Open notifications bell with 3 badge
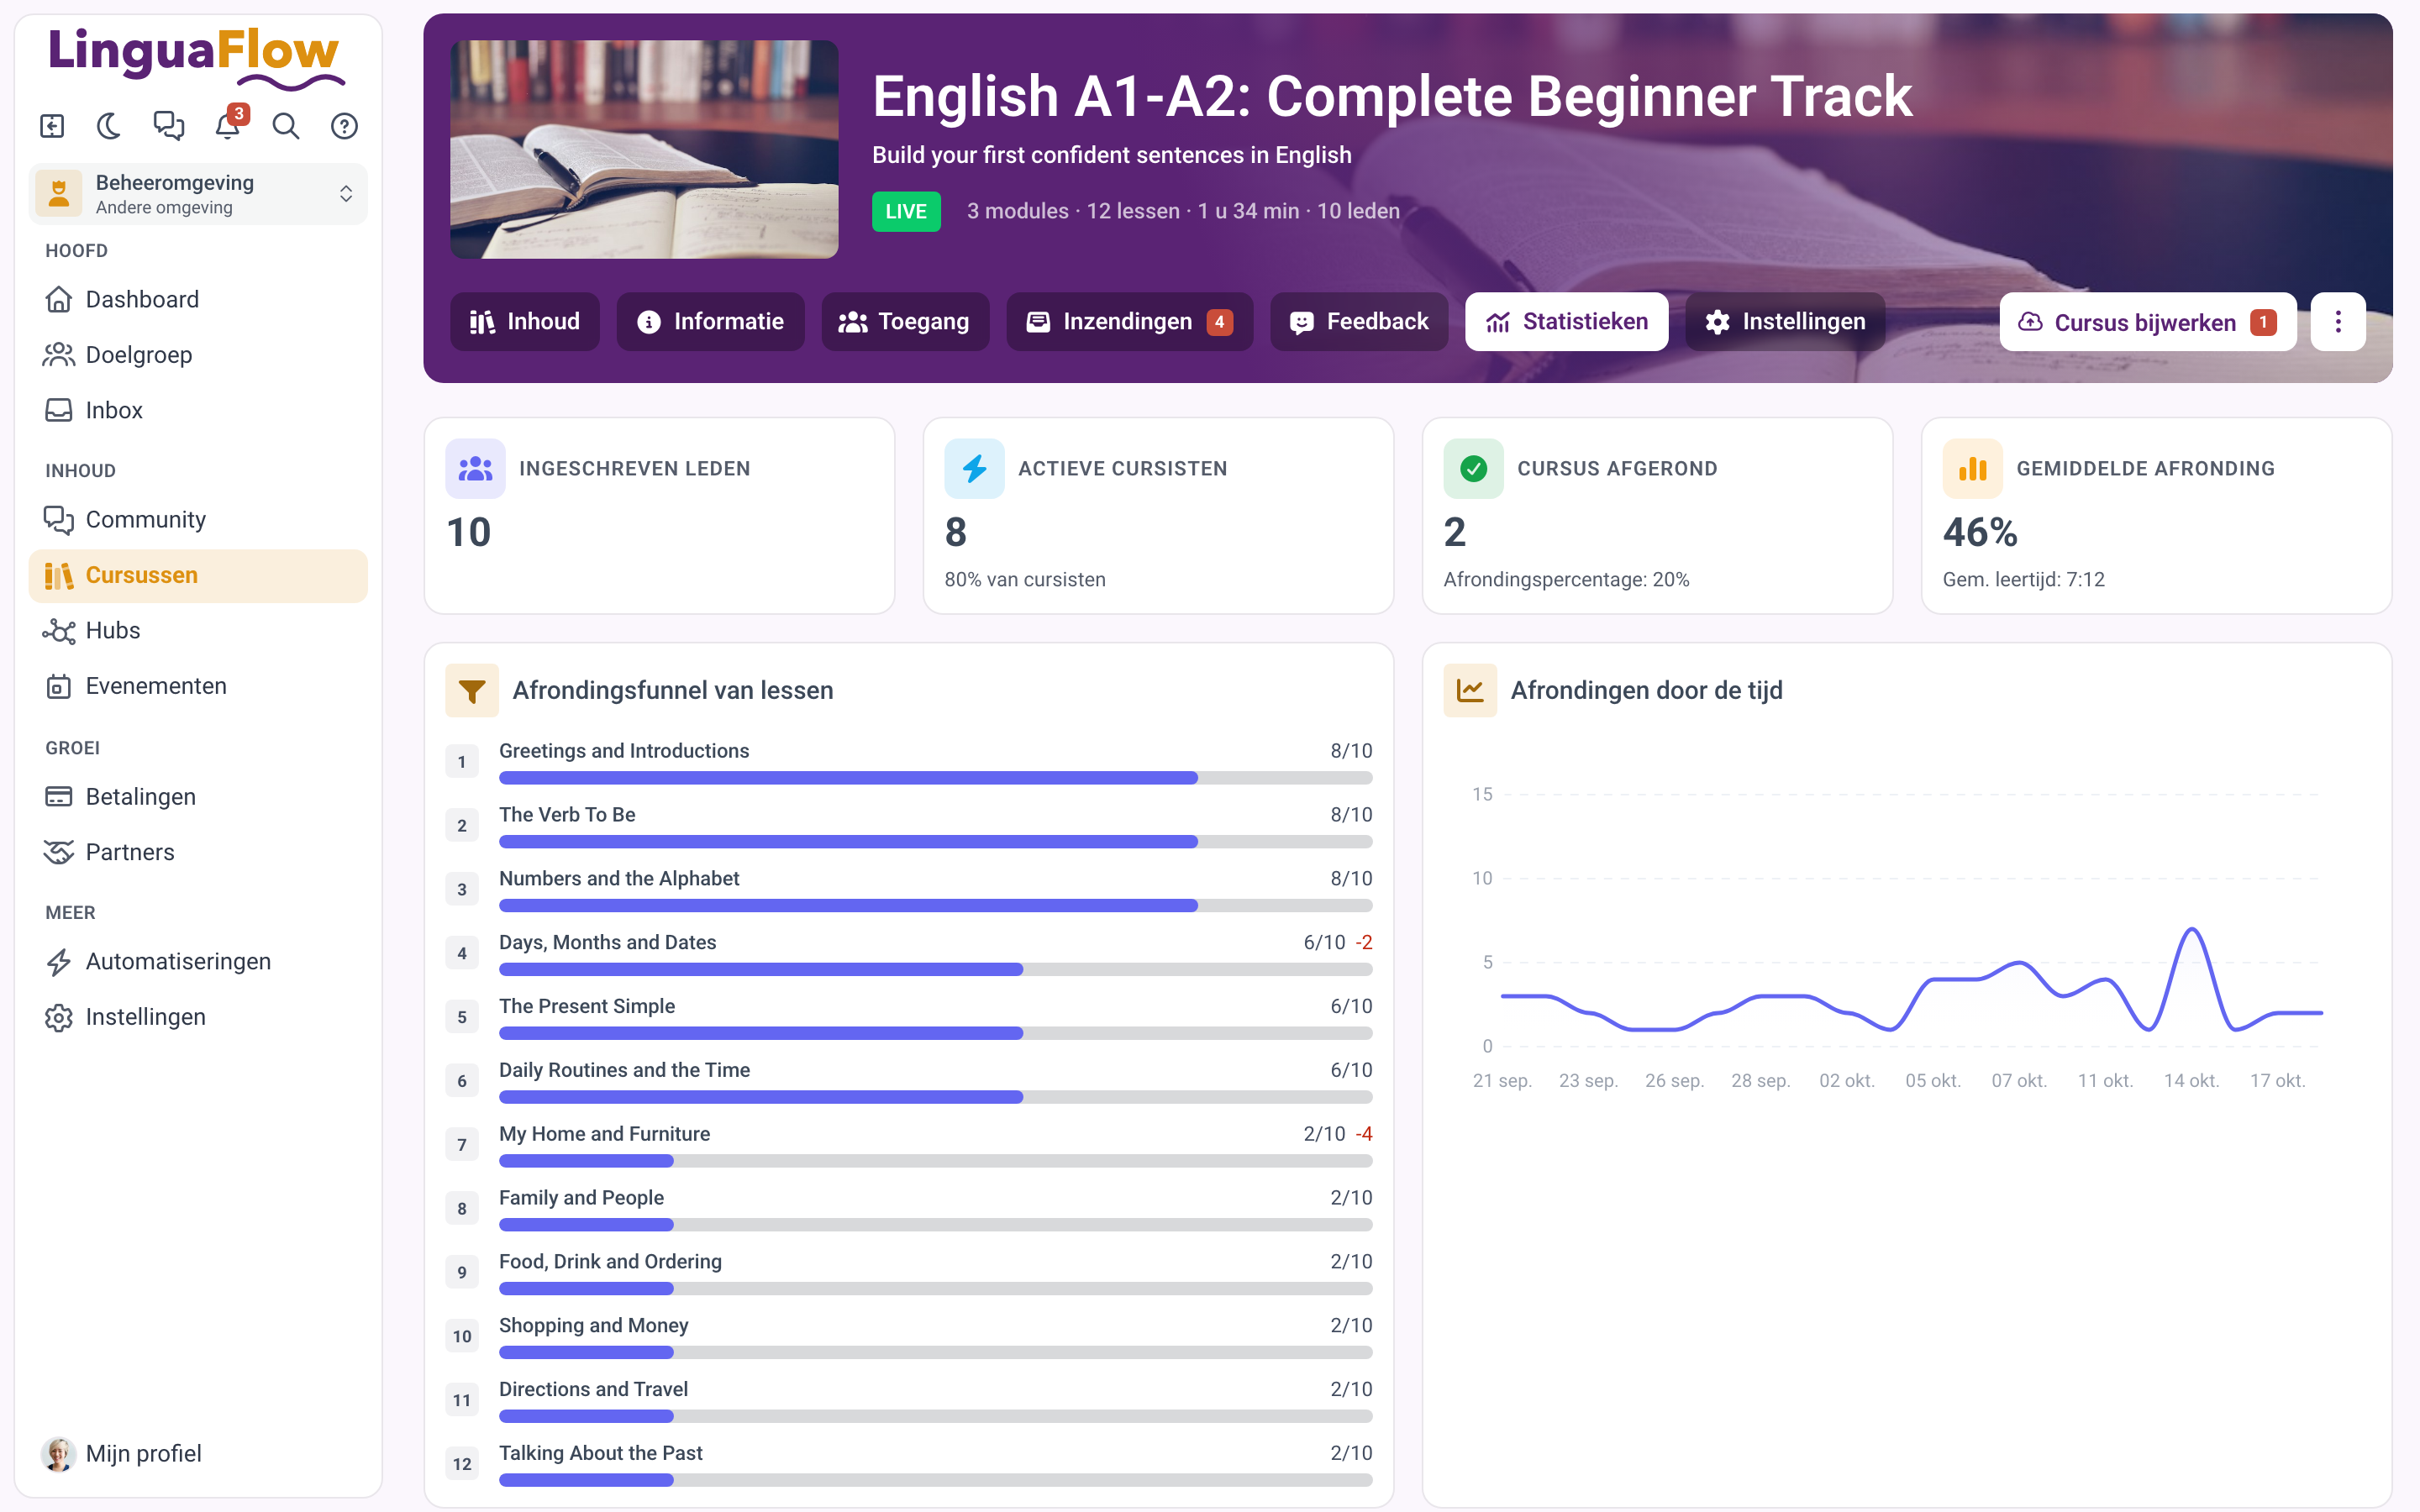 228,126
